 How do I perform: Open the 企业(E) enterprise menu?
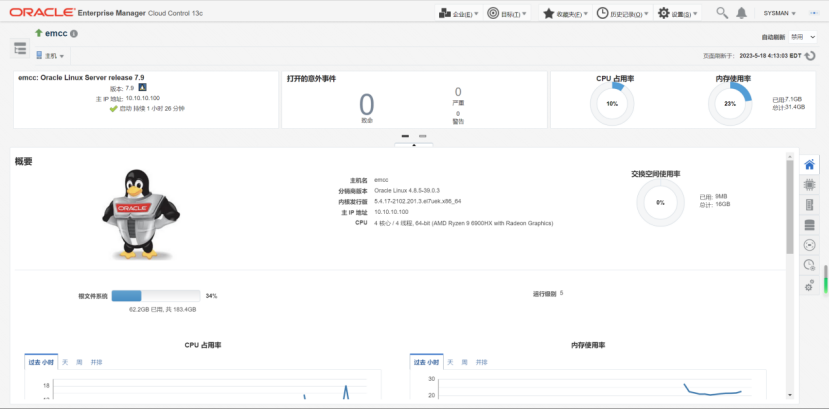(458, 13)
